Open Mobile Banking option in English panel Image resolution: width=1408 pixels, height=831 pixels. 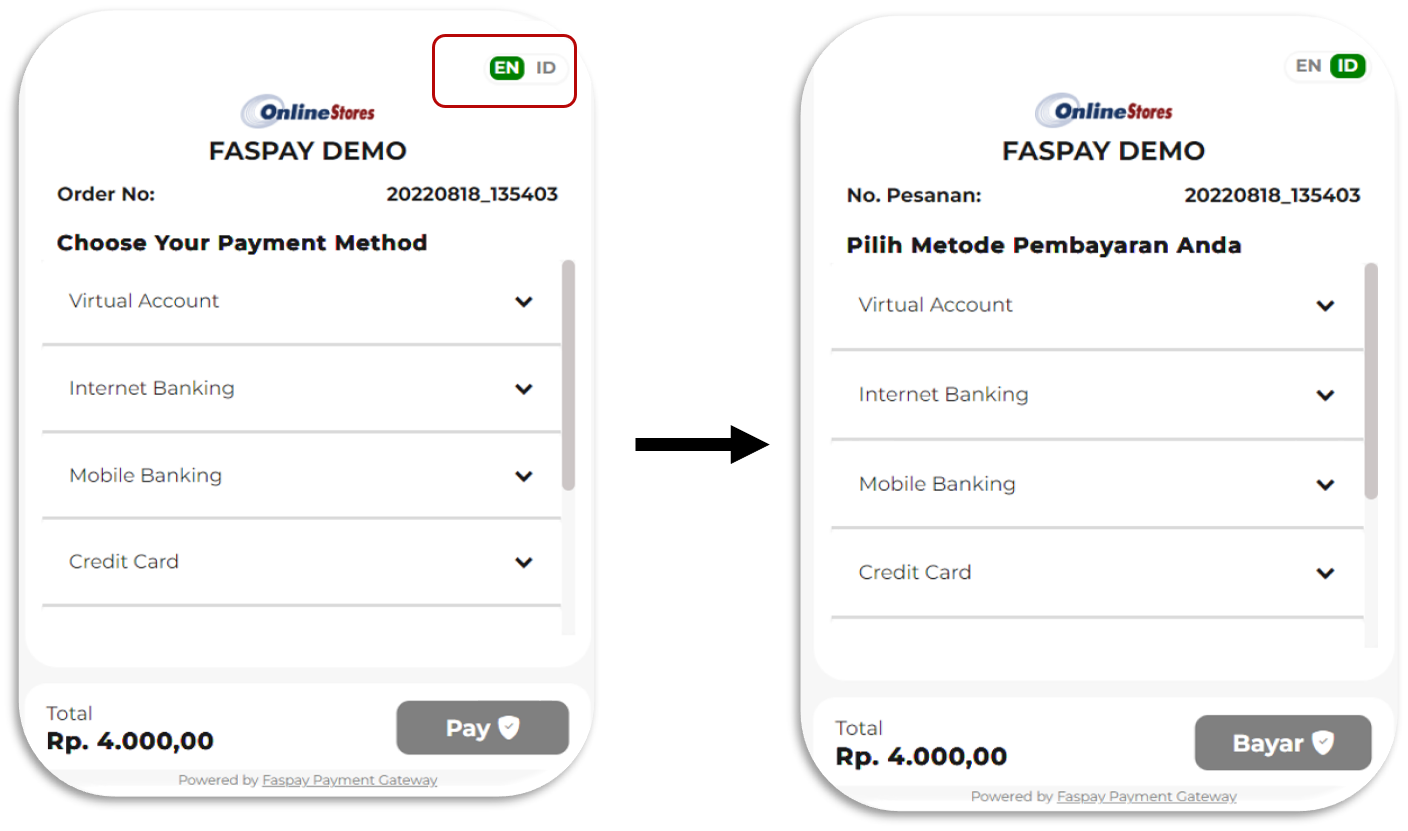pos(146,475)
